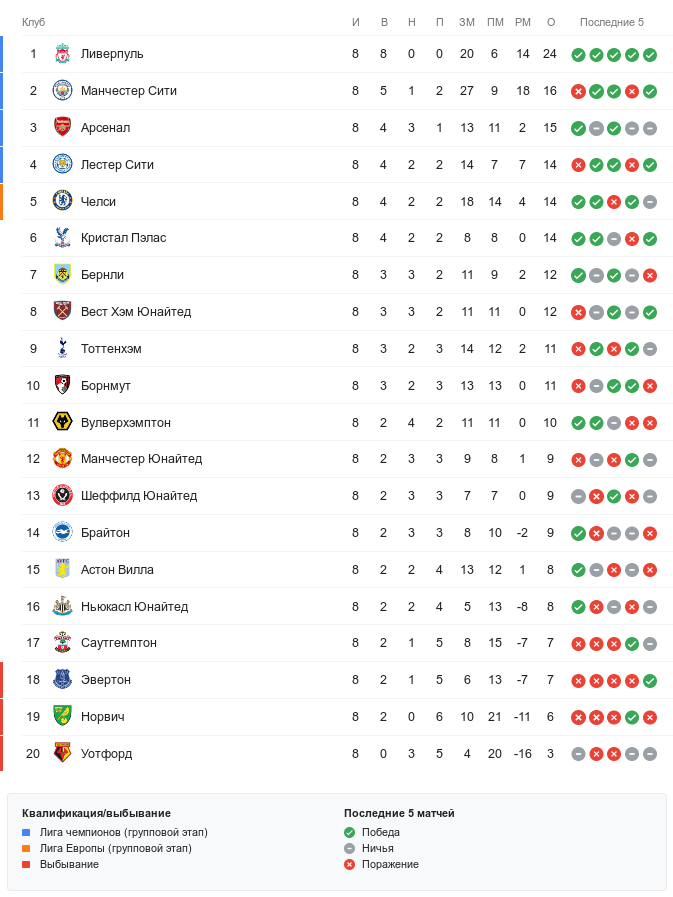The image size is (673, 897).
Task: Click the Arsenal cannon crest
Action: click(x=62, y=128)
